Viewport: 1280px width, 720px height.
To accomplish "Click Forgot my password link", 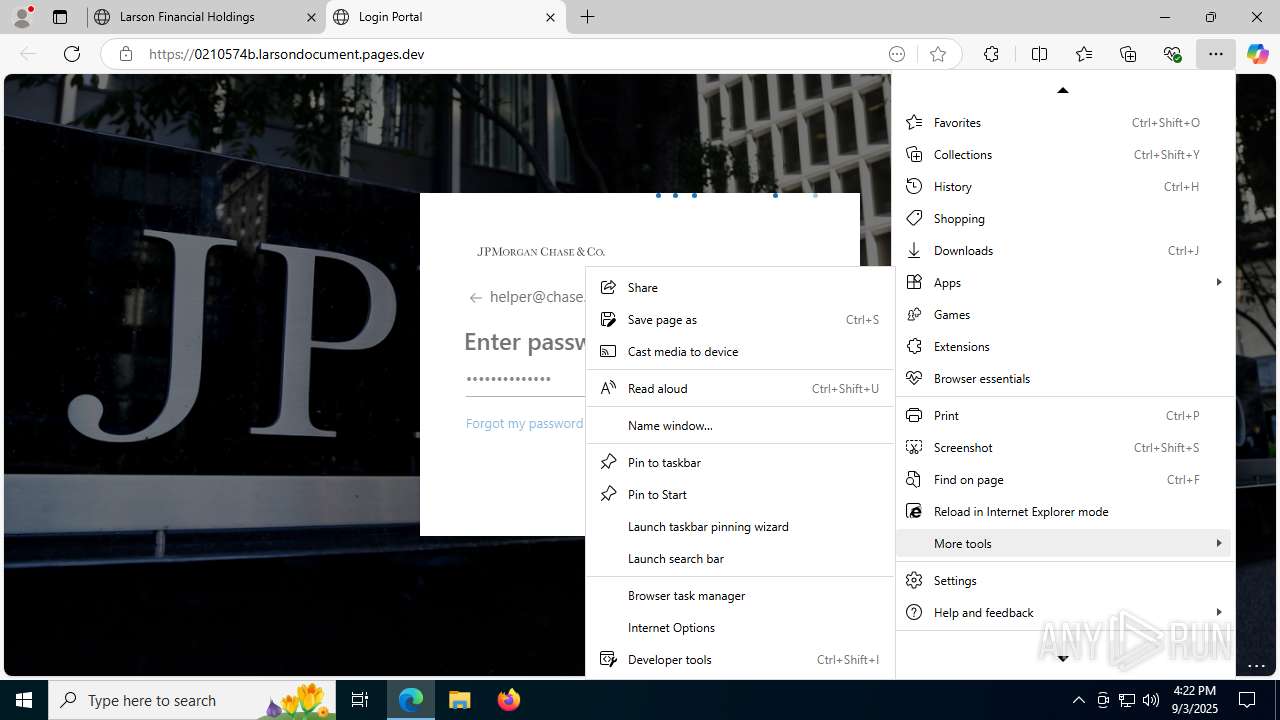I will coord(524,423).
